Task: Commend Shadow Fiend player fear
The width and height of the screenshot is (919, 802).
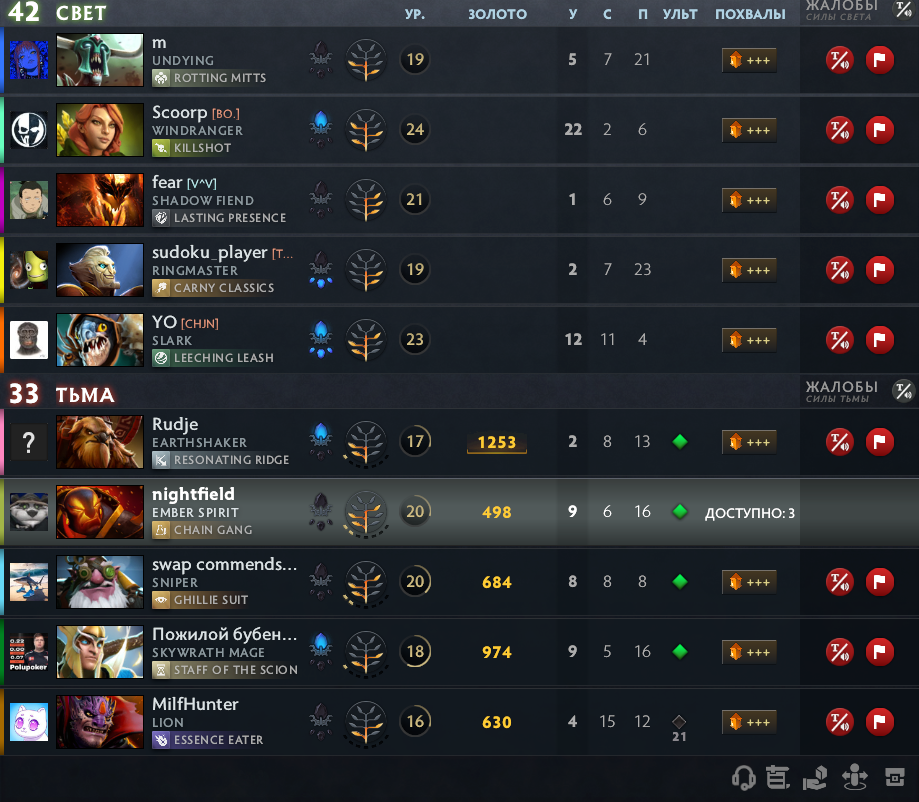Action: click(x=749, y=200)
